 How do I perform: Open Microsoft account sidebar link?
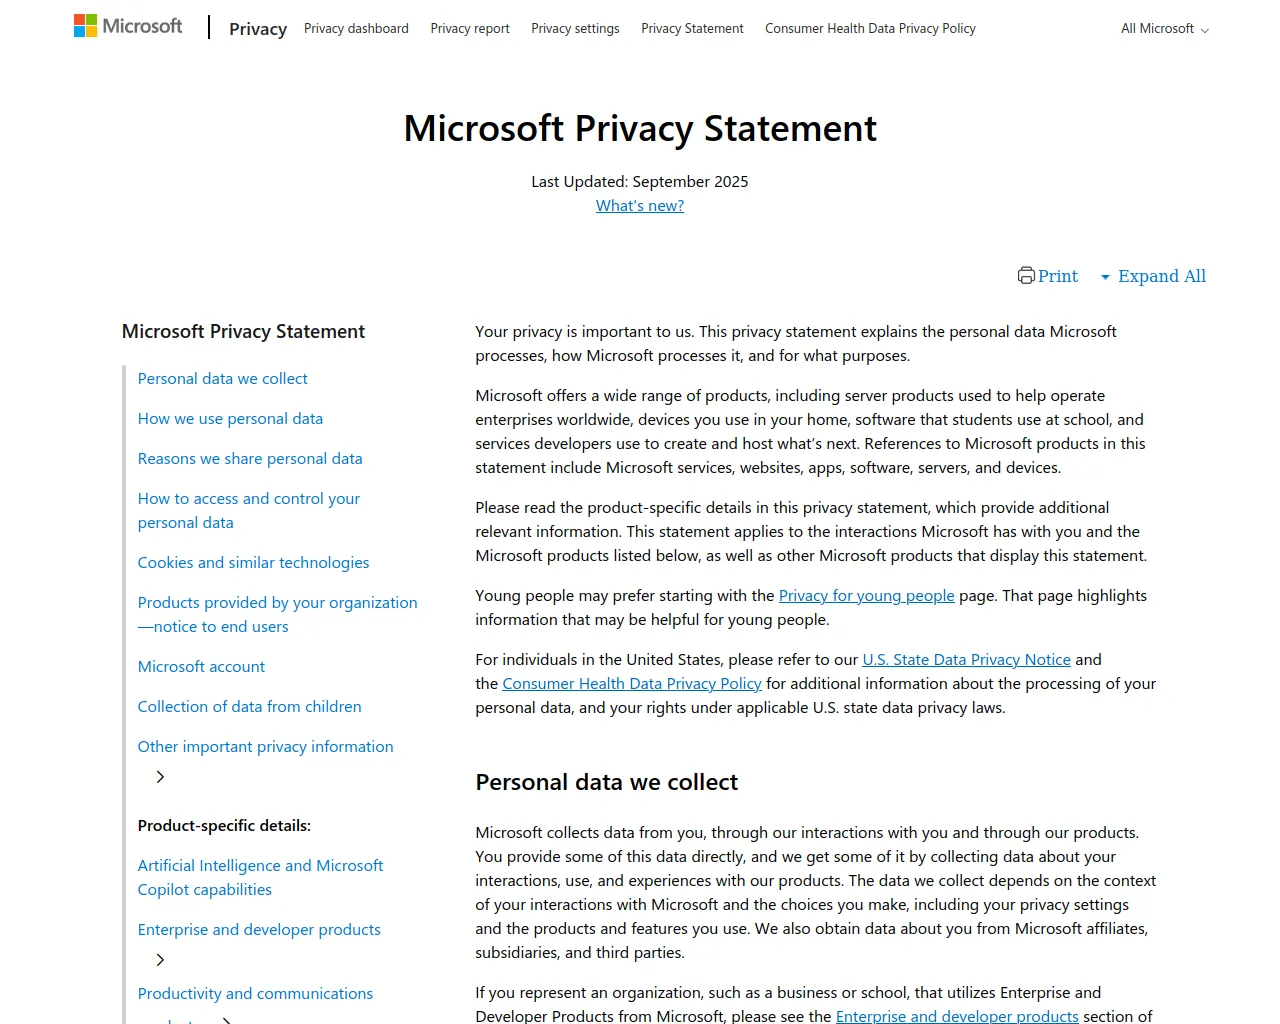(x=201, y=667)
